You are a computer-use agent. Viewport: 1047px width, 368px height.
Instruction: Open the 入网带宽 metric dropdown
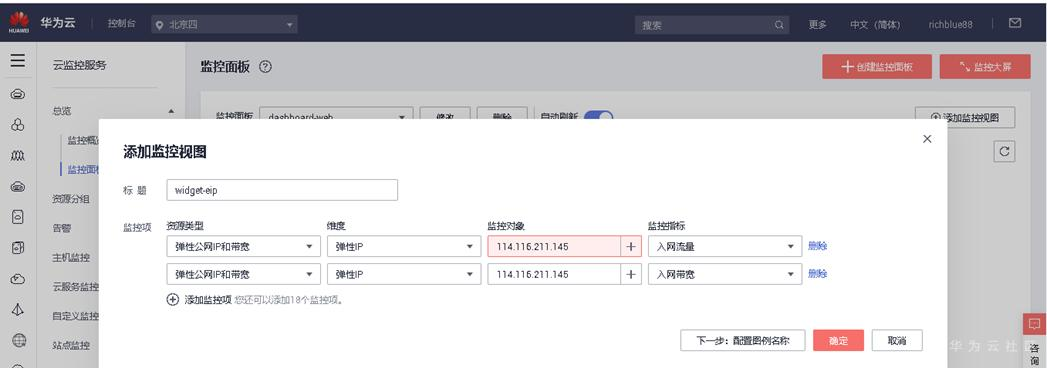[x=724, y=274]
